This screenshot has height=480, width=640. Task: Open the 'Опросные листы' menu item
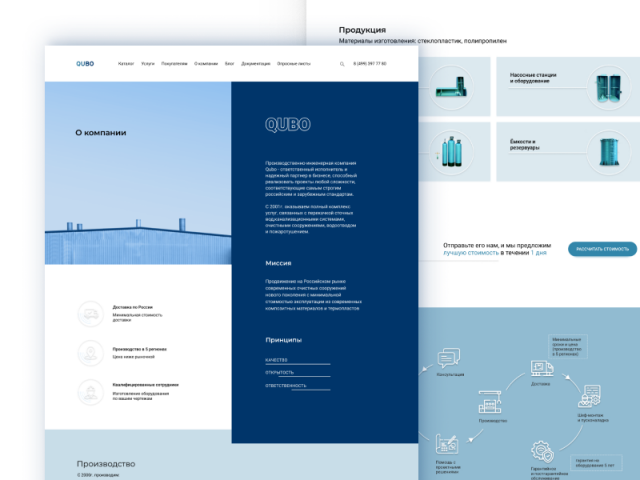point(294,64)
